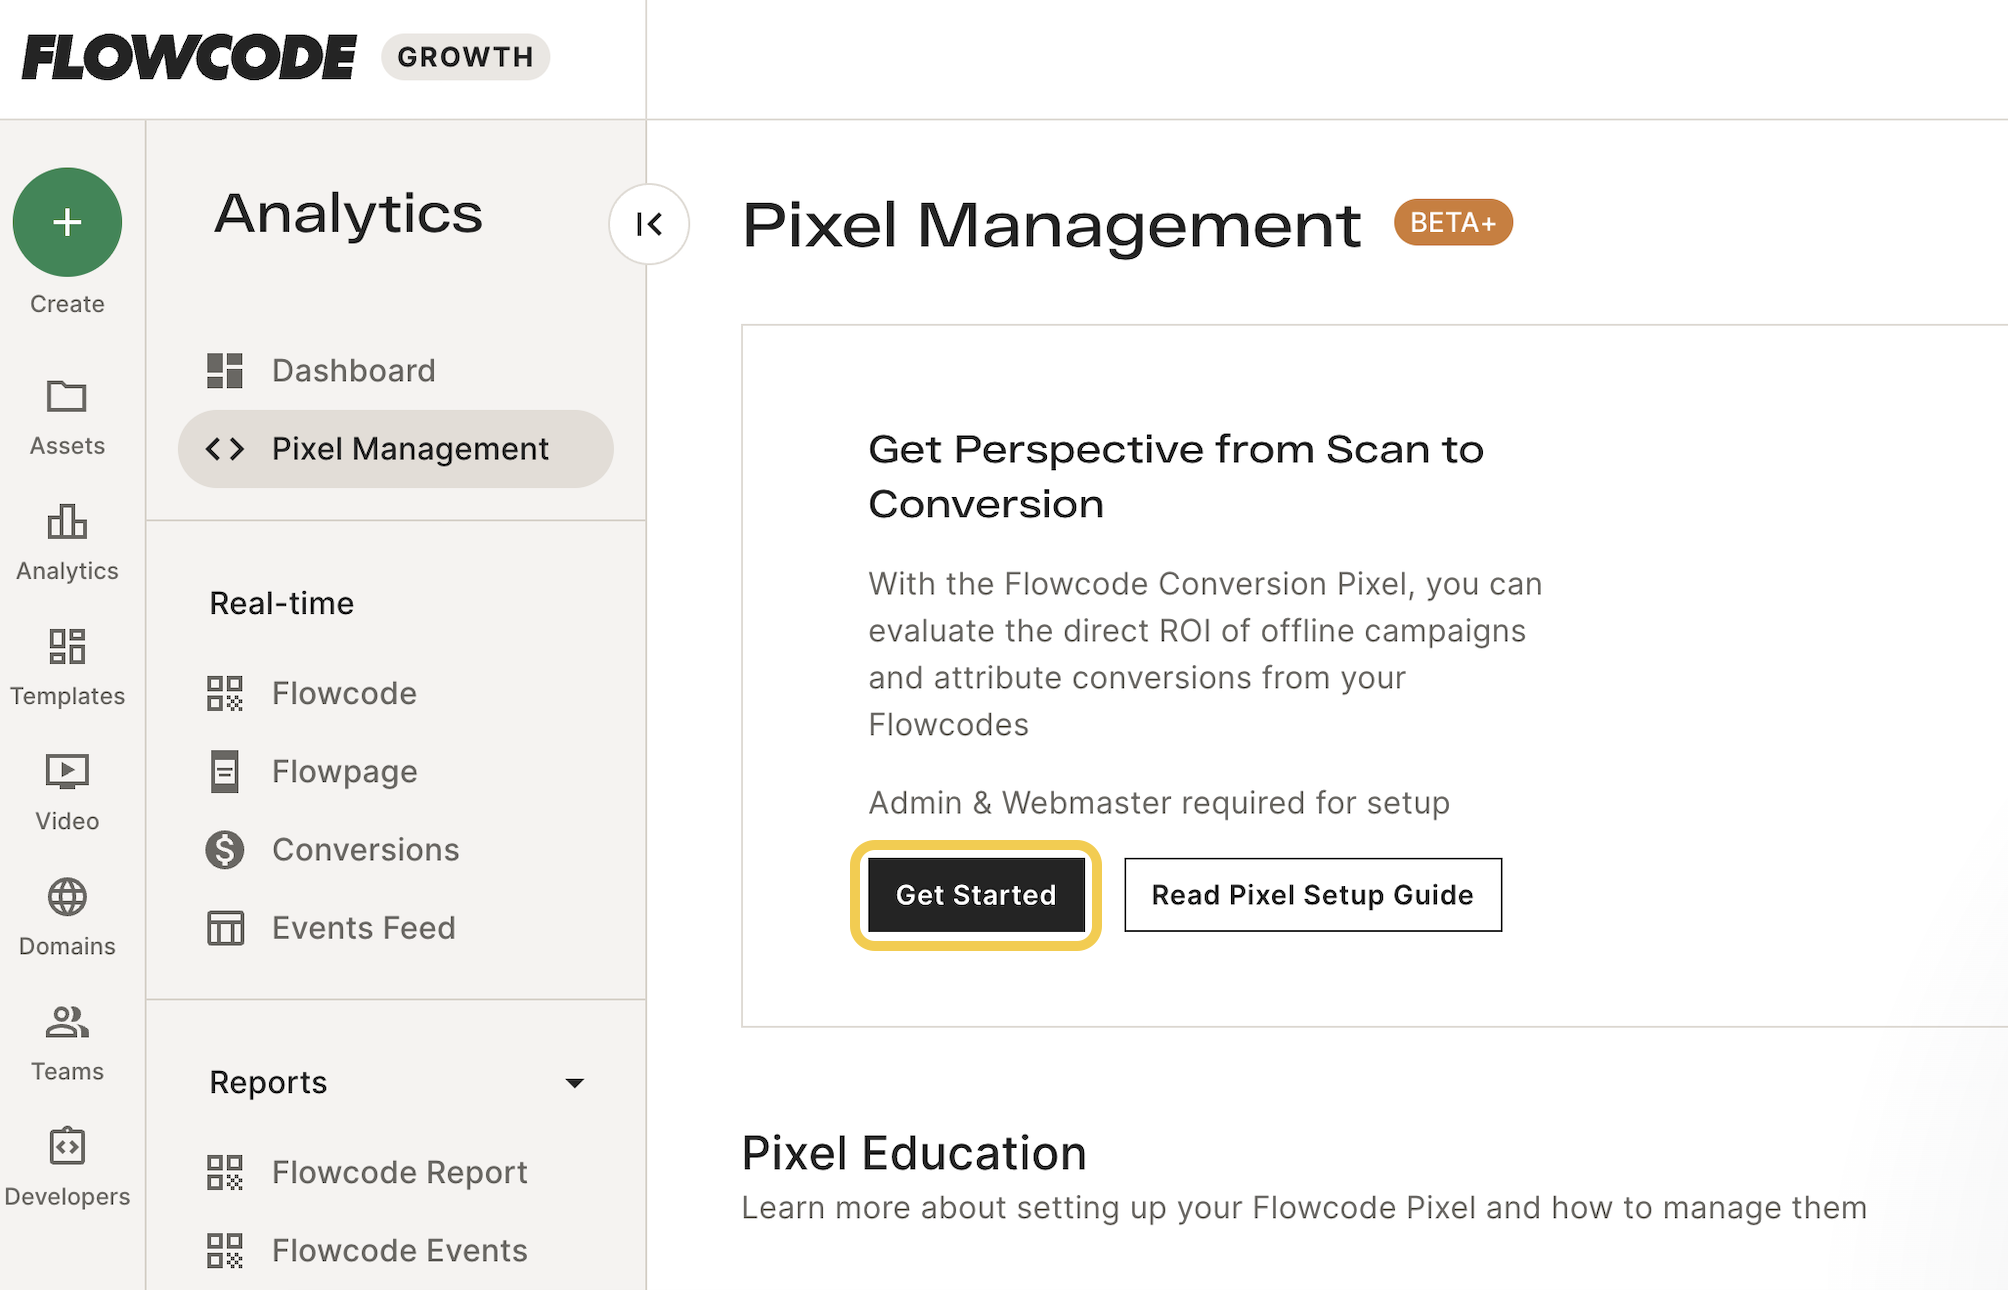Click Read Pixel Setup Guide button
The image size is (2008, 1290).
(x=1313, y=894)
